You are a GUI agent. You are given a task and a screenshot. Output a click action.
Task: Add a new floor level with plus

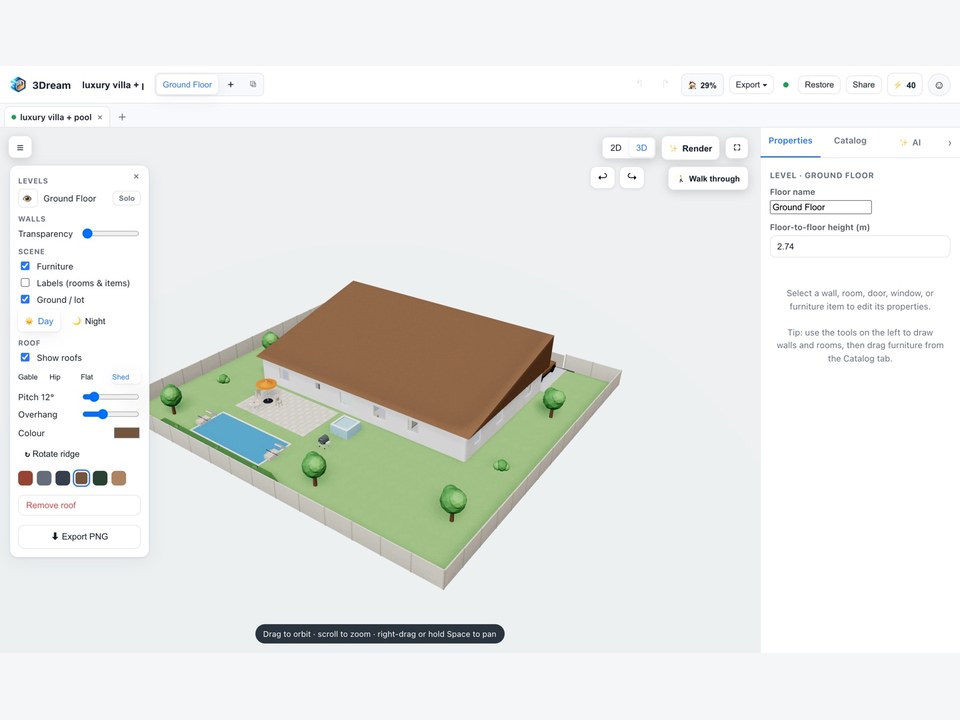tap(231, 84)
